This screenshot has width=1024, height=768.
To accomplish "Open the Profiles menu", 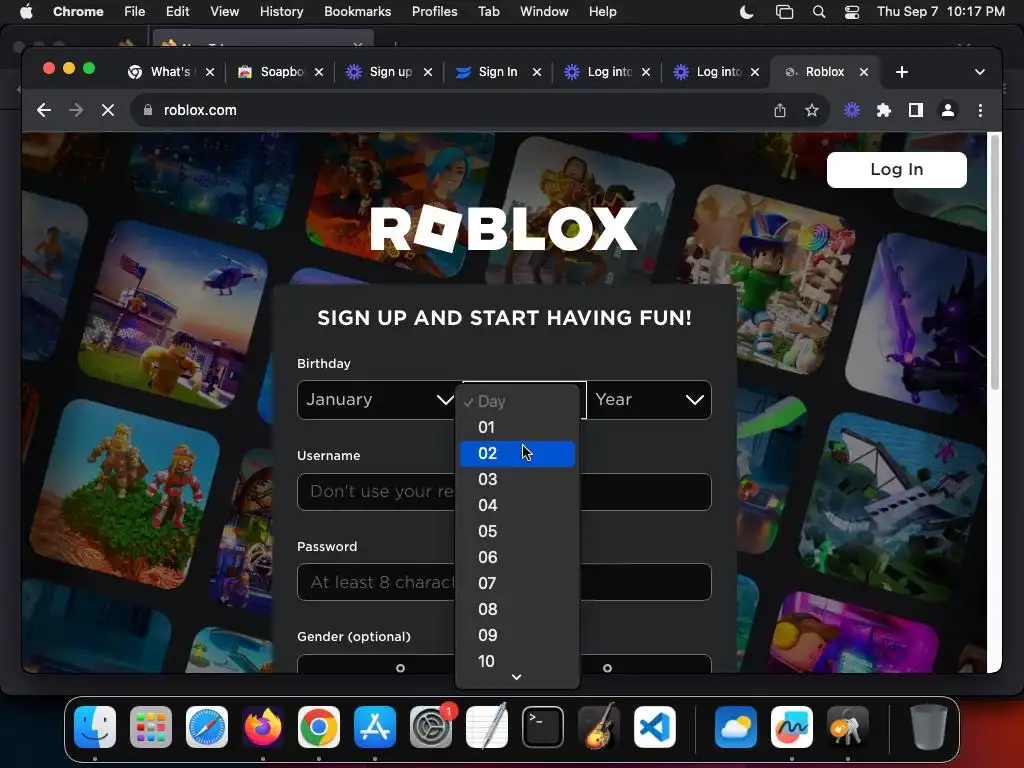I will click(x=434, y=11).
